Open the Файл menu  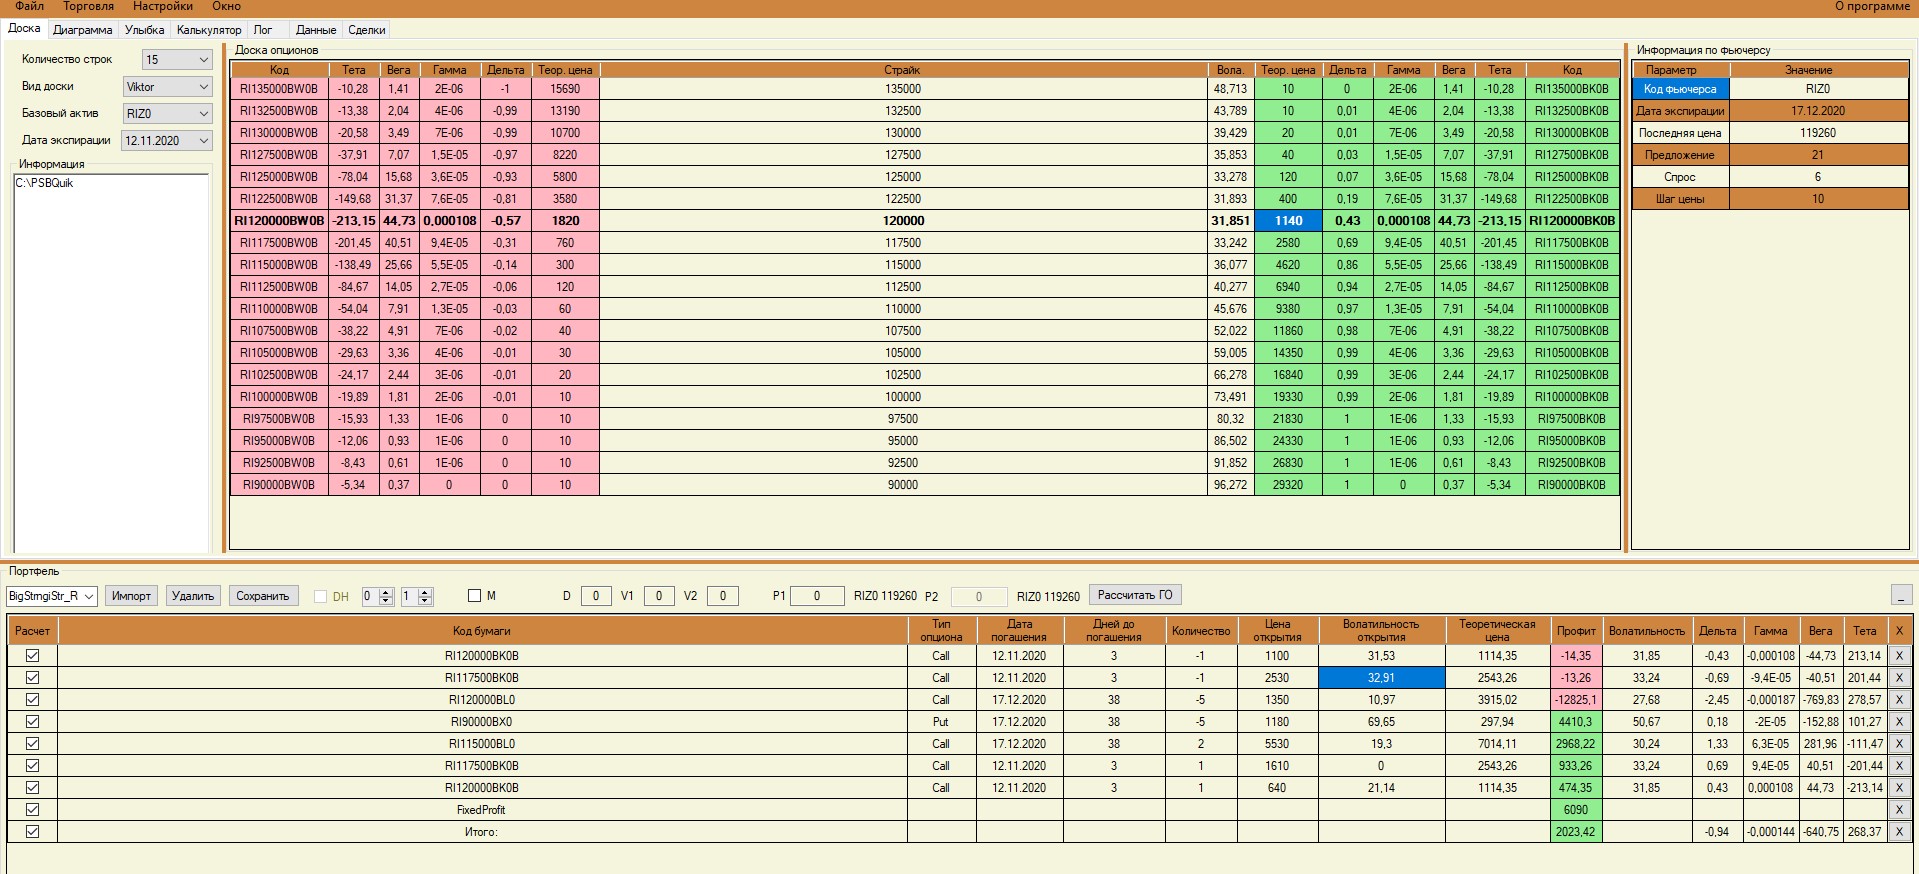click(x=29, y=7)
